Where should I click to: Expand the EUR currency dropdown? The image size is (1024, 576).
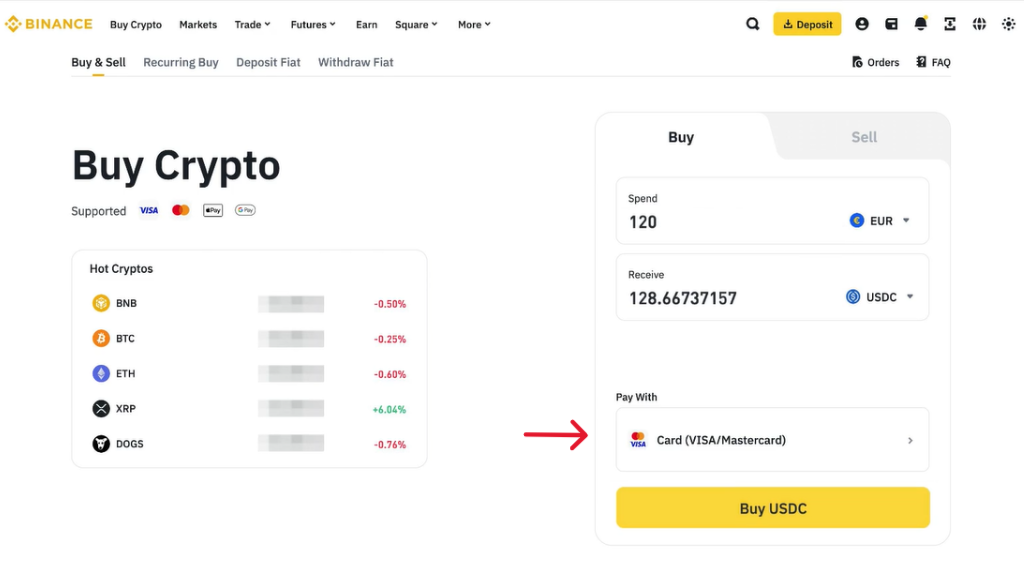(880, 221)
